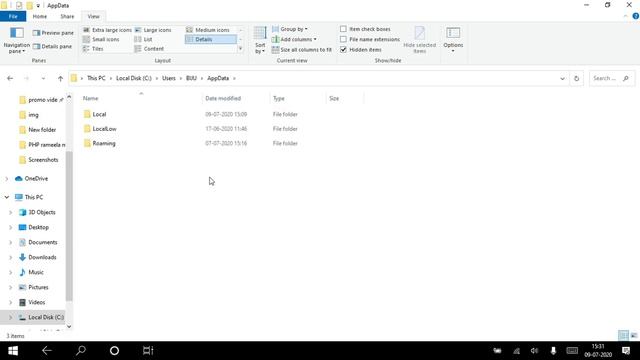Switch to the Home ribbon tab

click(x=40, y=16)
